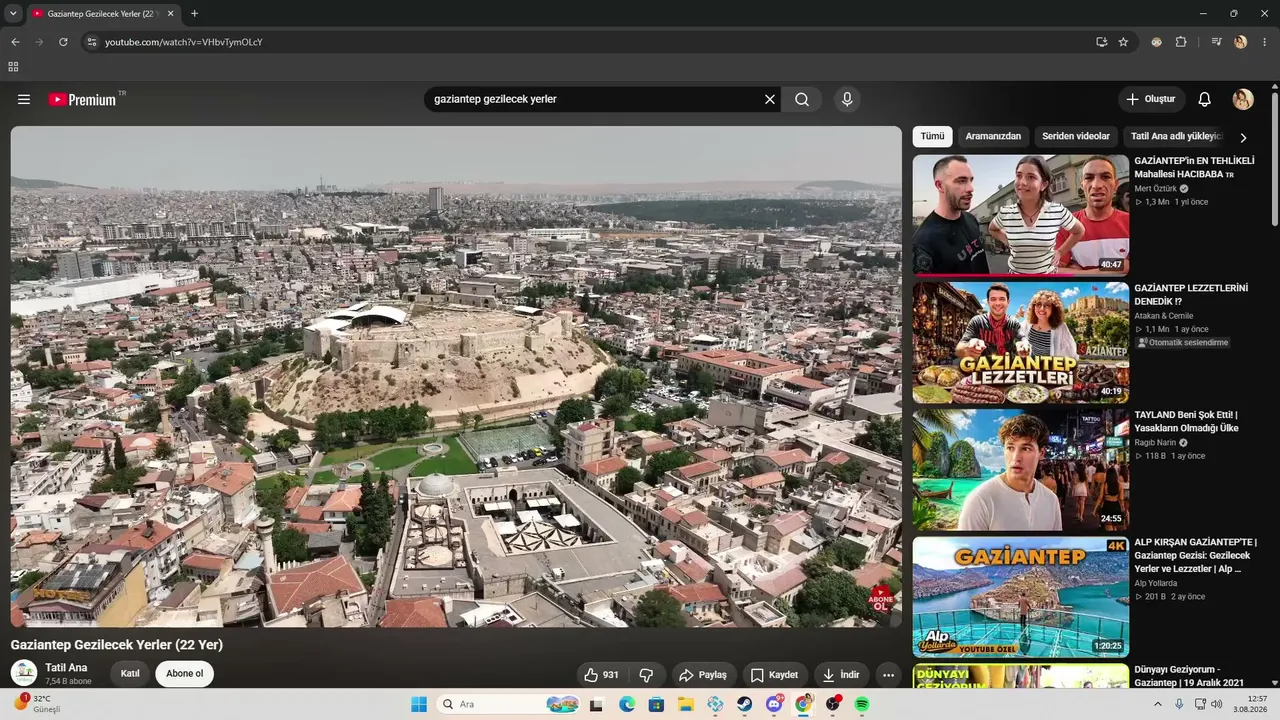Click the browser address bar URL

184,42
